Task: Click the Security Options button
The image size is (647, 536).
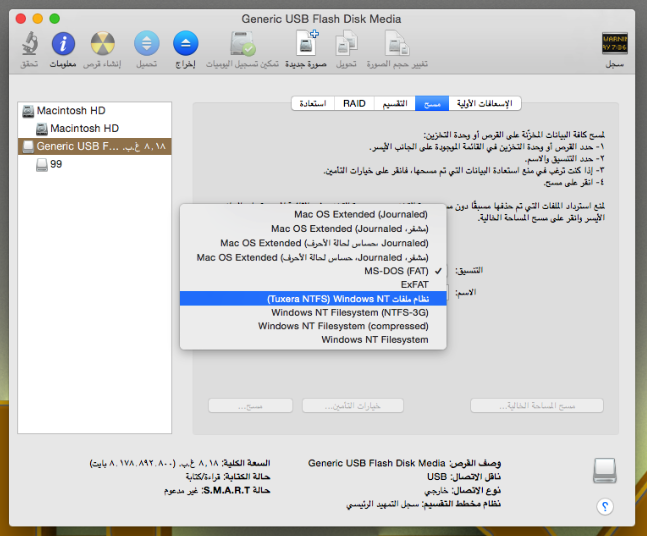Action: pyautogui.click(x=353, y=406)
